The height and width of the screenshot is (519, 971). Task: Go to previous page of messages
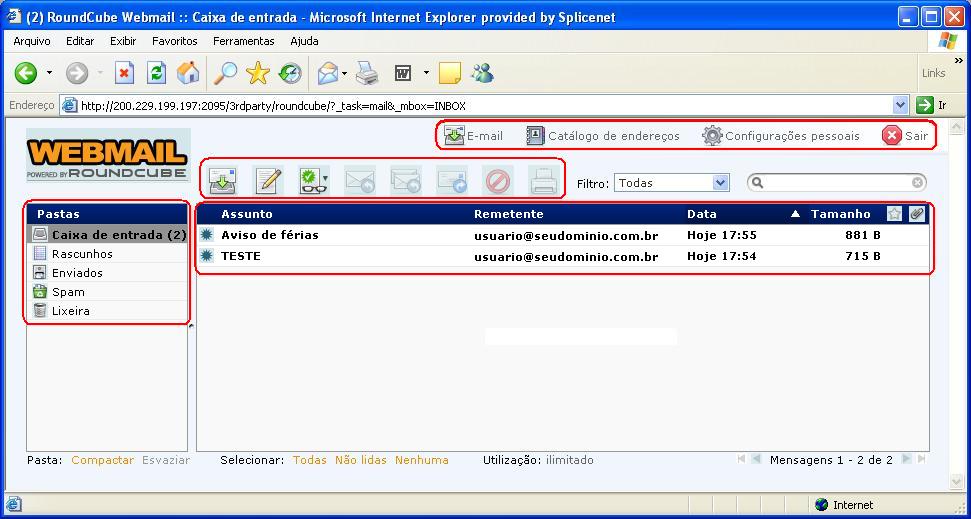[x=756, y=460]
